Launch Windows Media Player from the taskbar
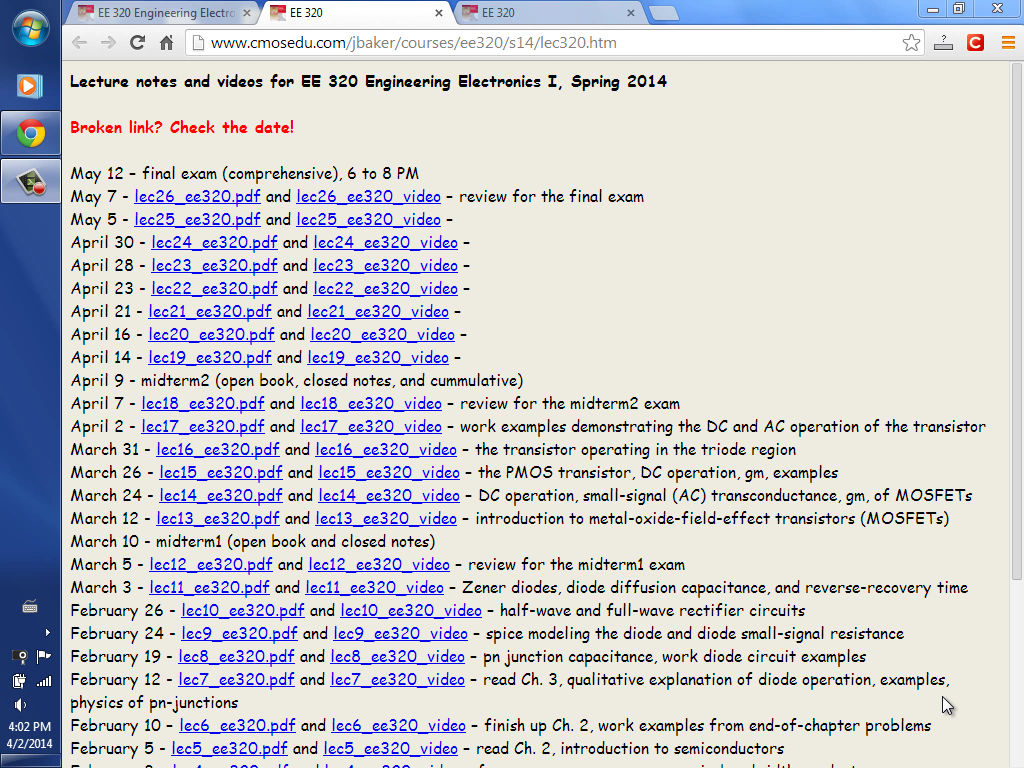The height and width of the screenshot is (768, 1024). [30, 86]
